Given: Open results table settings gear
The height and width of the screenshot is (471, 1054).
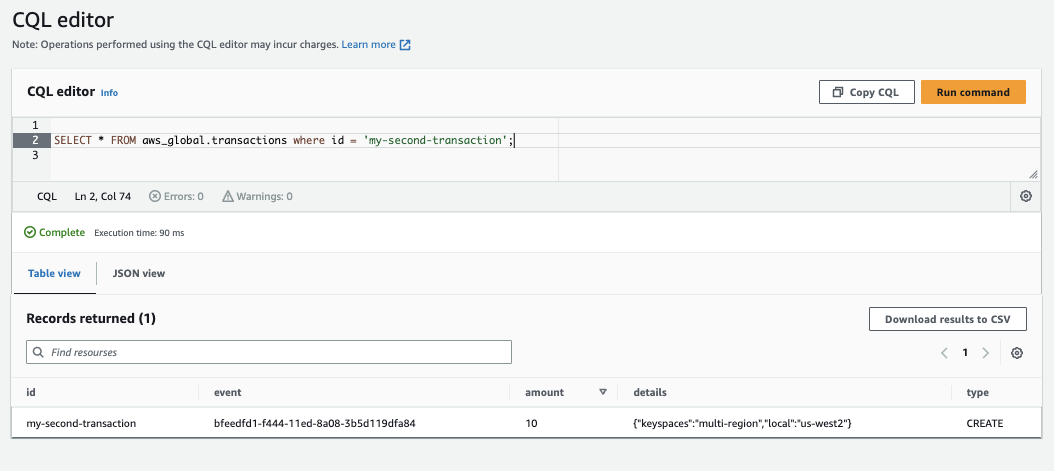Looking at the screenshot, I should click(x=1017, y=353).
